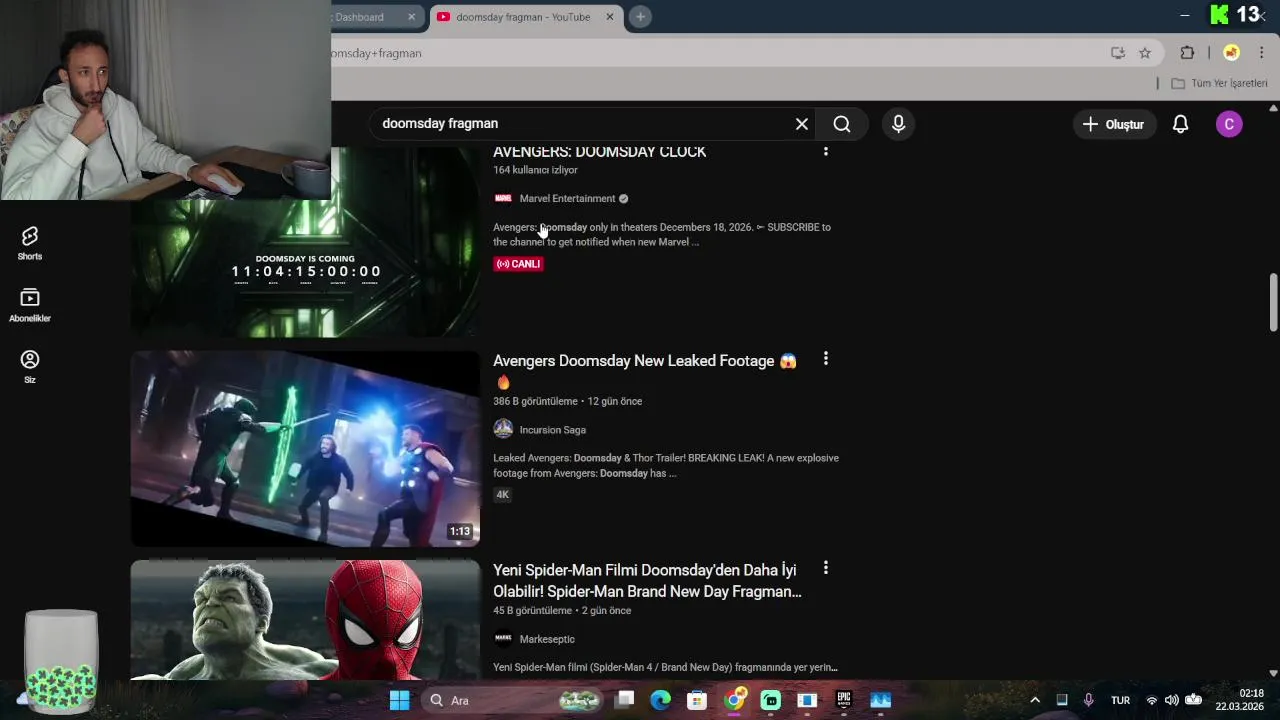
Task: Play the Hulk and Spider-Man thumbnail
Action: coord(305,620)
